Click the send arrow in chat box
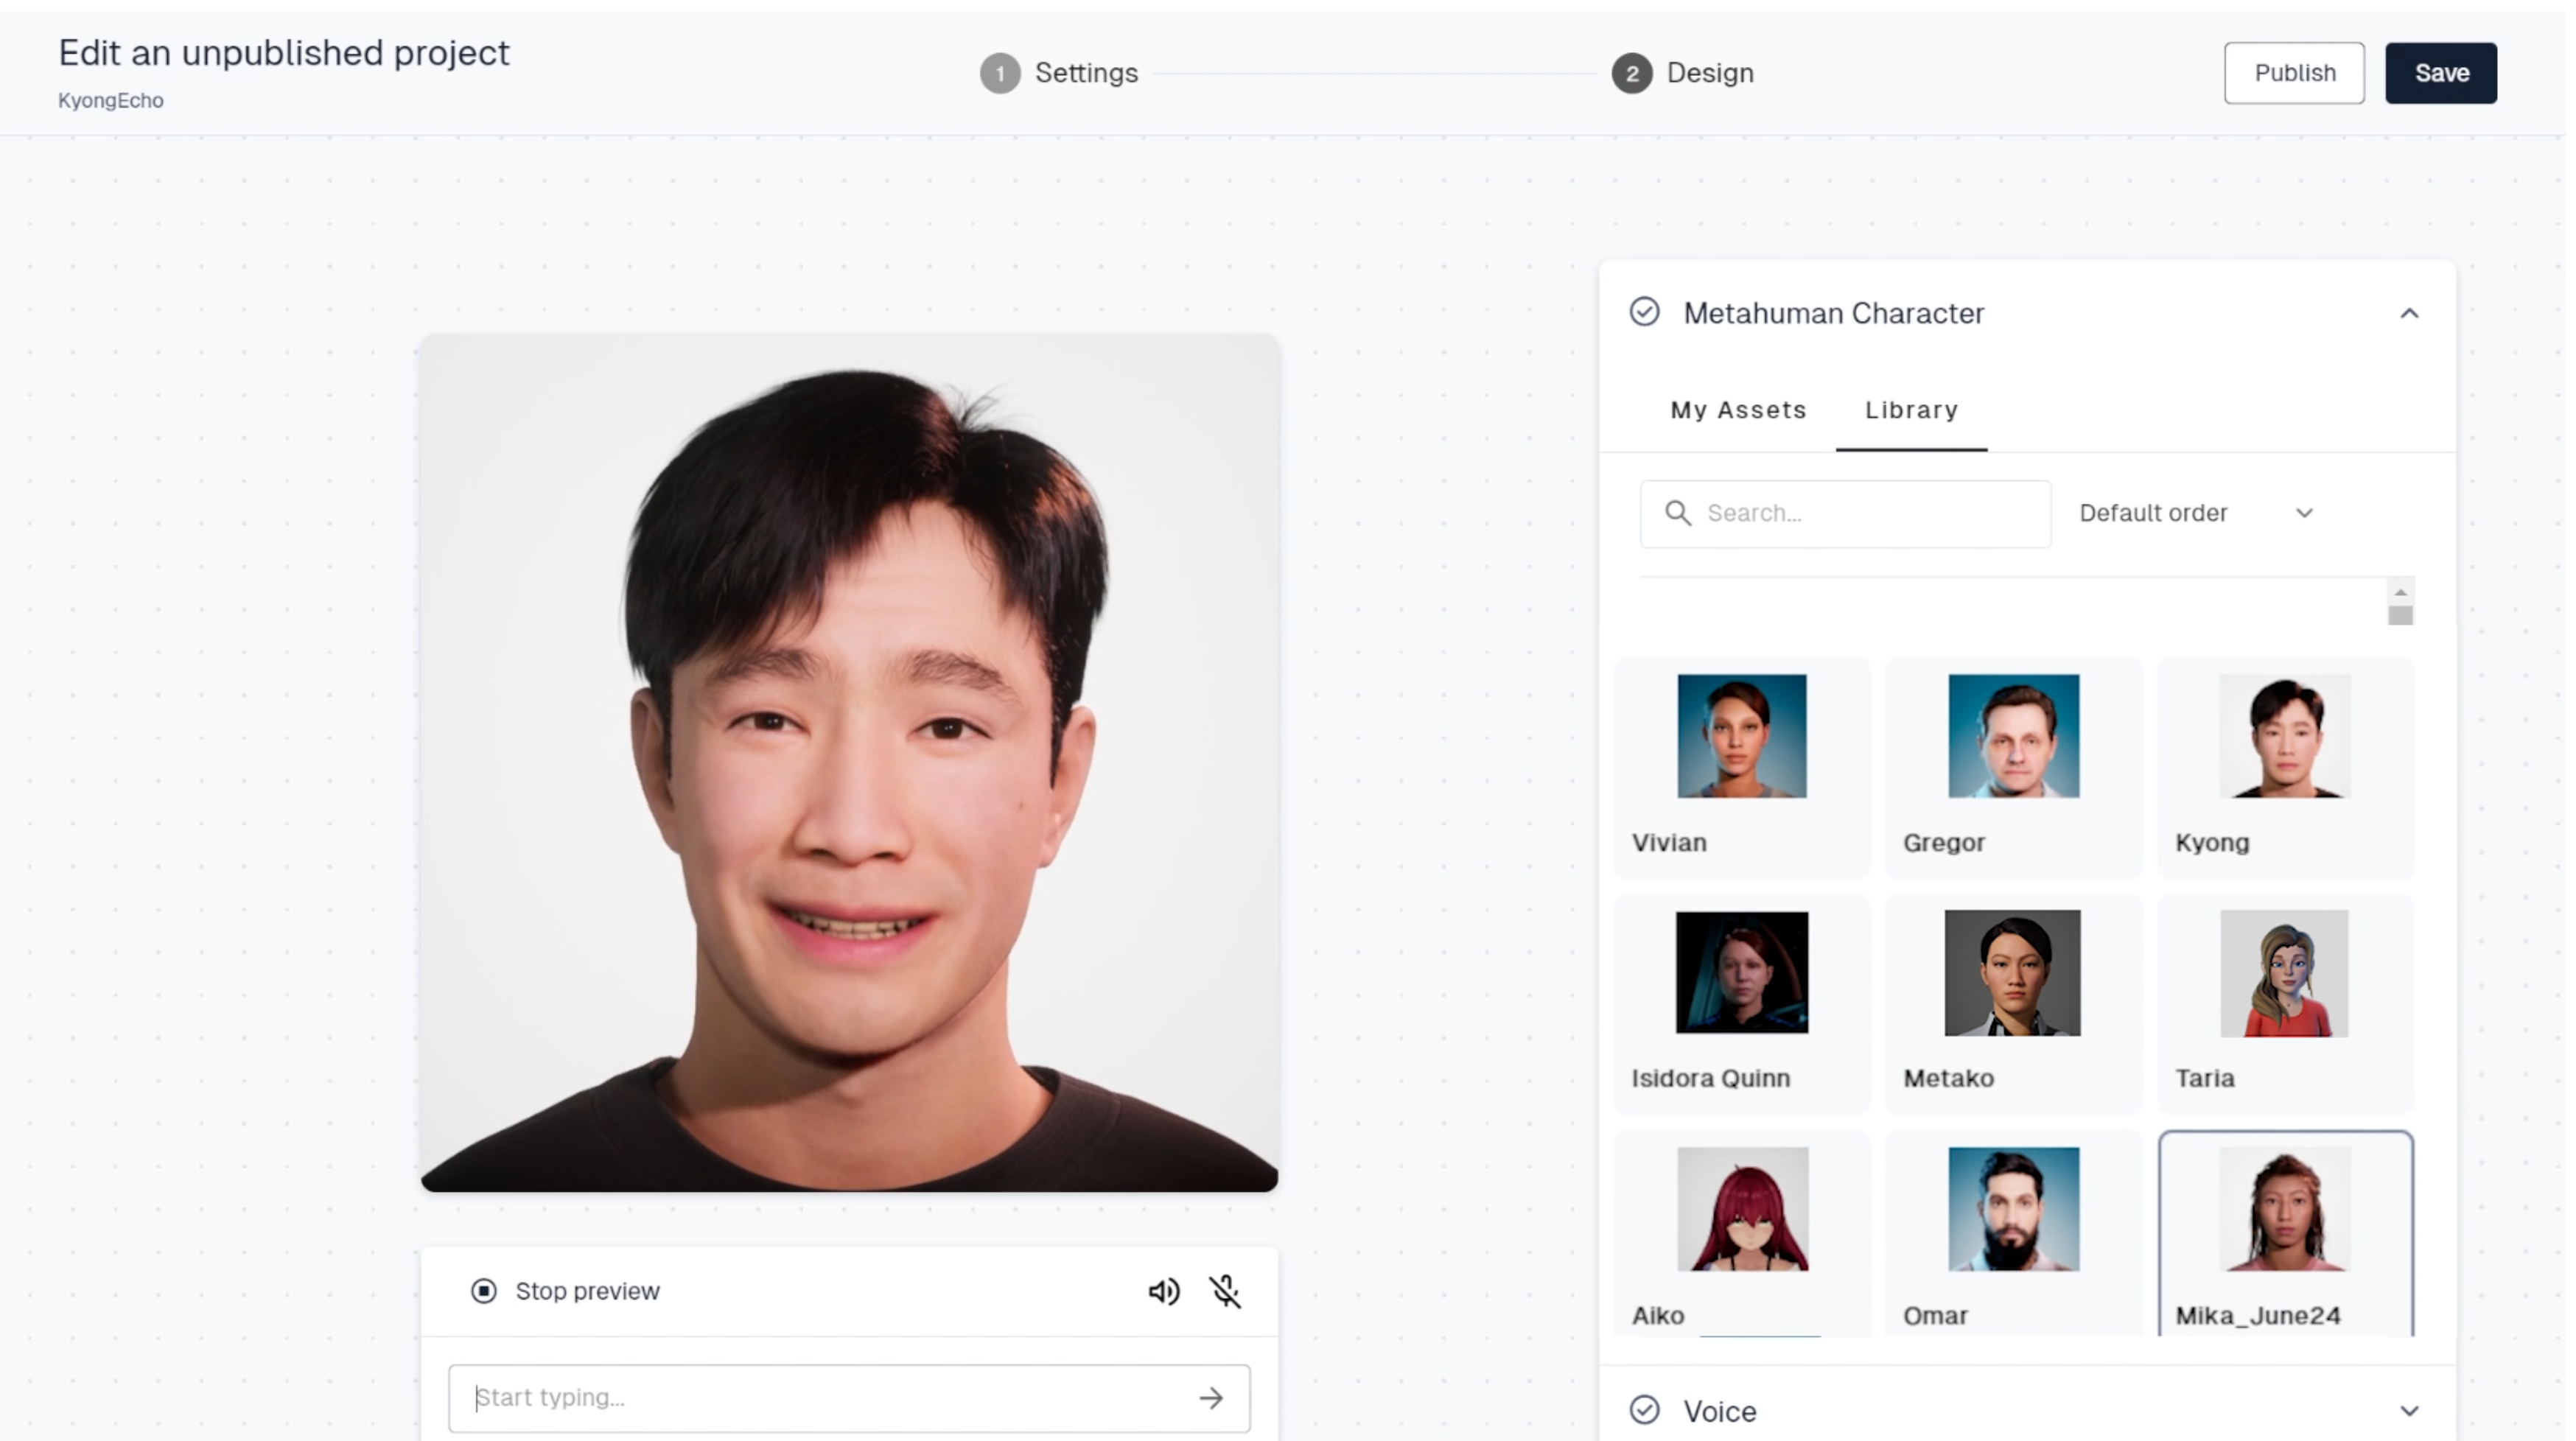This screenshot has width=2576, height=1441. 1211,1398
